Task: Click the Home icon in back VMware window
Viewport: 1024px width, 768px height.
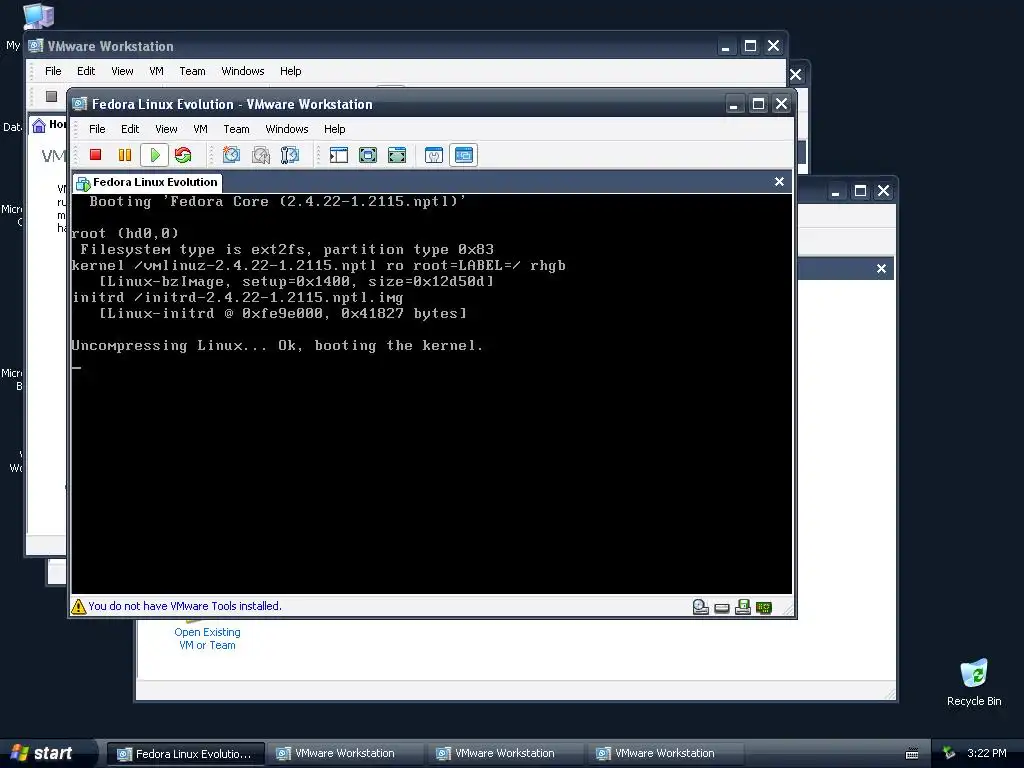Action: coord(39,125)
